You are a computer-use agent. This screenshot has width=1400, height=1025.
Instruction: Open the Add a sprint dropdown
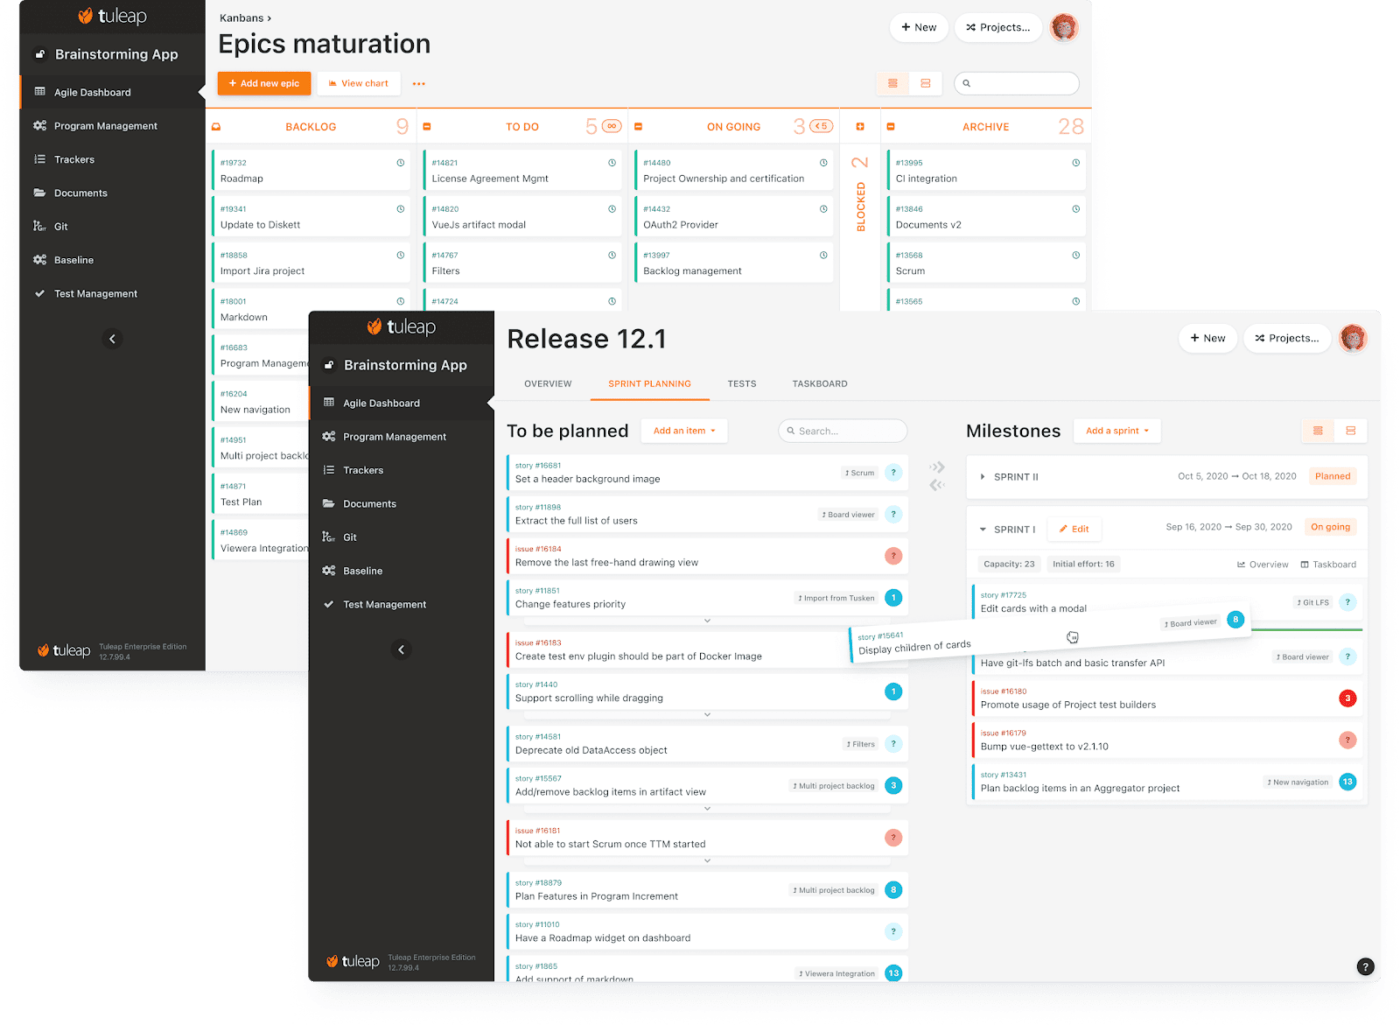[x=1117, y=431]
